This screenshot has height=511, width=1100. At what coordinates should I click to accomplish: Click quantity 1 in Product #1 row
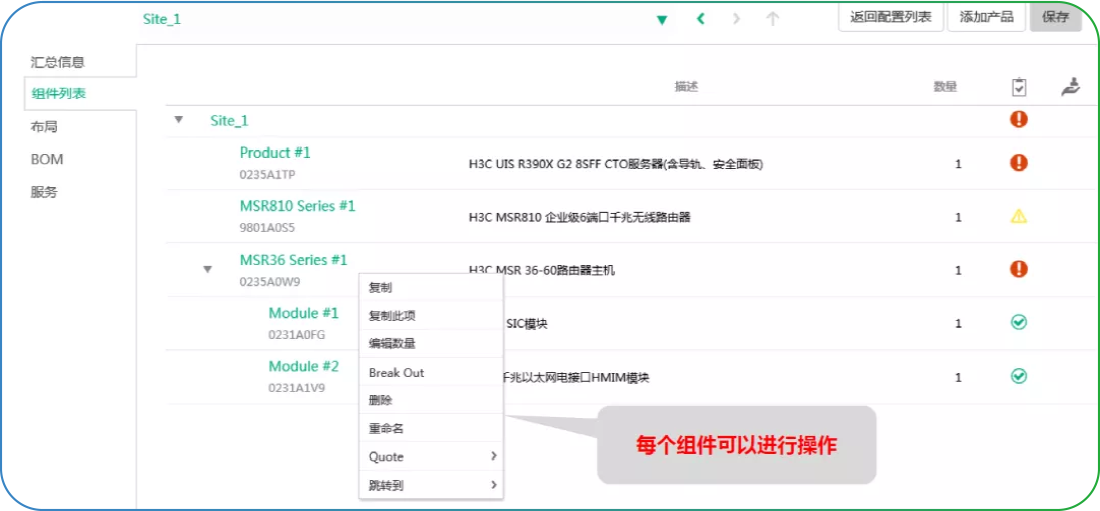[x=958, y=164]
